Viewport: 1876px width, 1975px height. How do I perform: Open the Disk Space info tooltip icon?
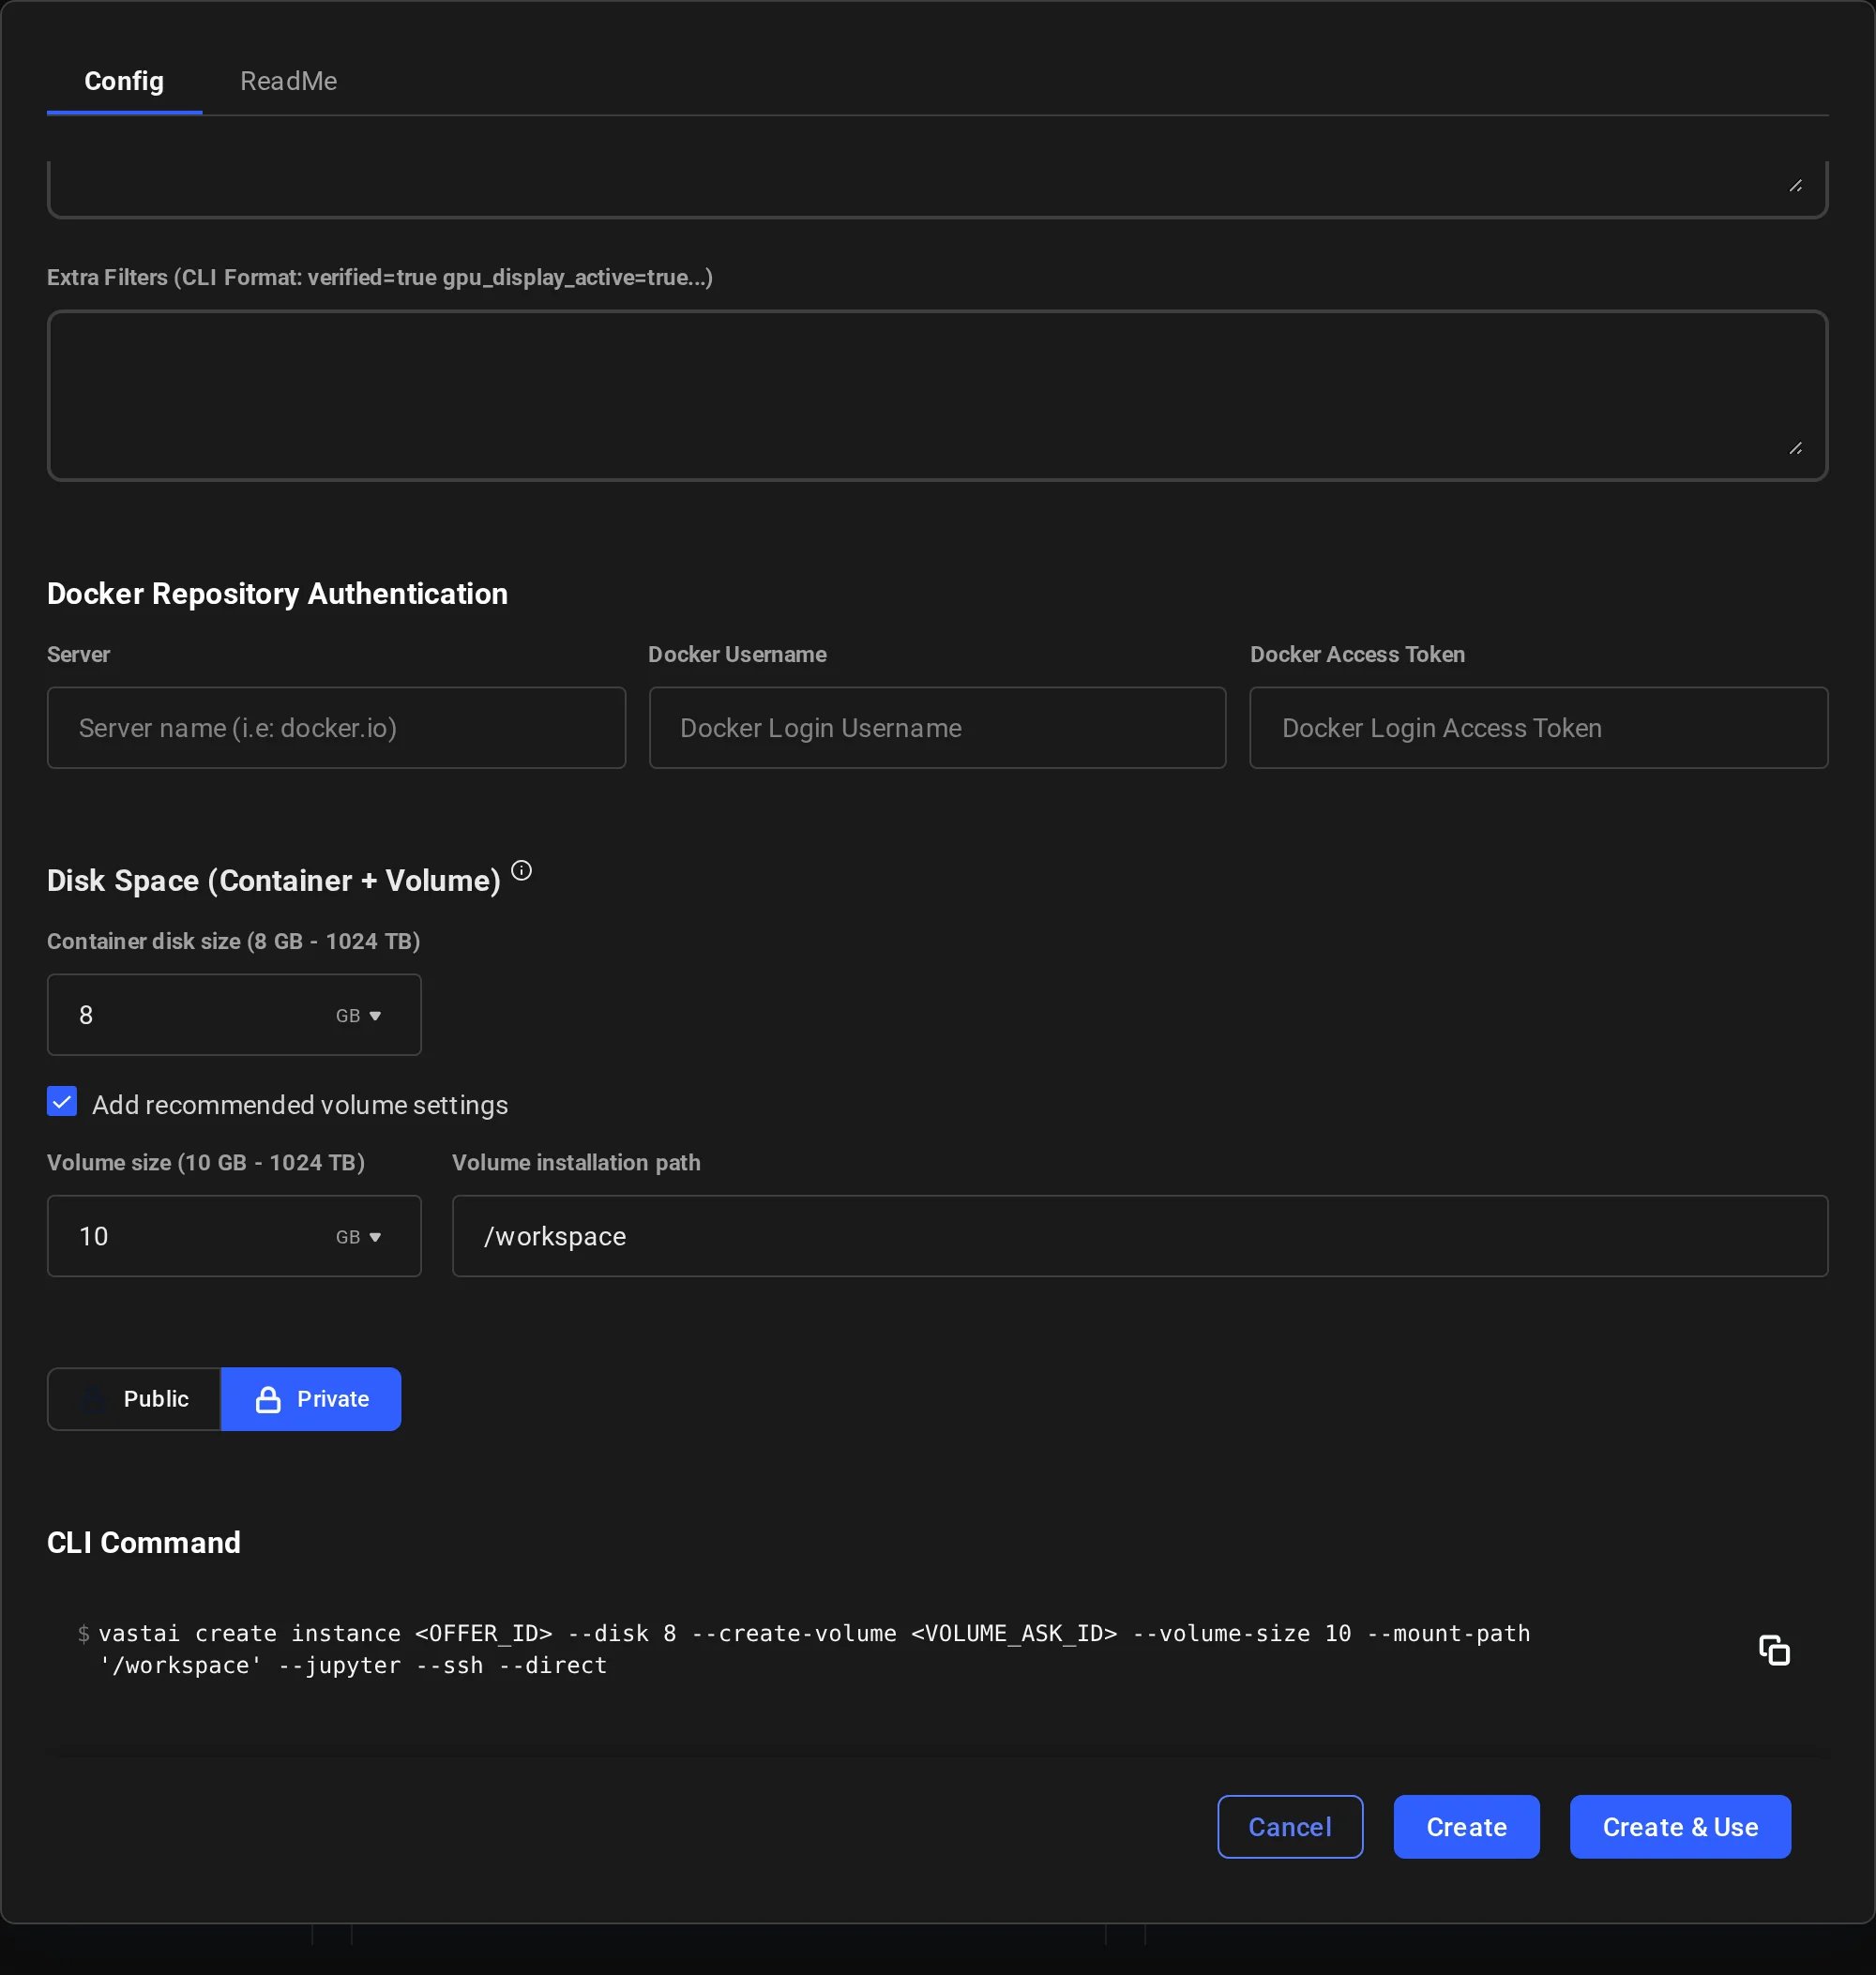[521, 870]
